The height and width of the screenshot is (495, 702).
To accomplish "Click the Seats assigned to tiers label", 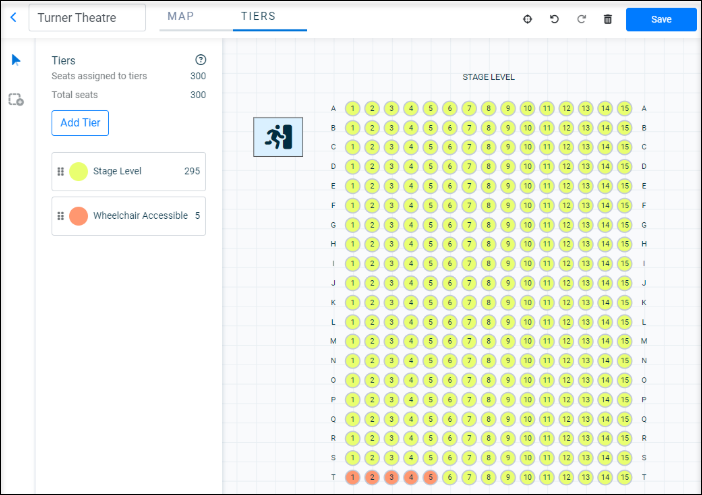I will (99, 76).
